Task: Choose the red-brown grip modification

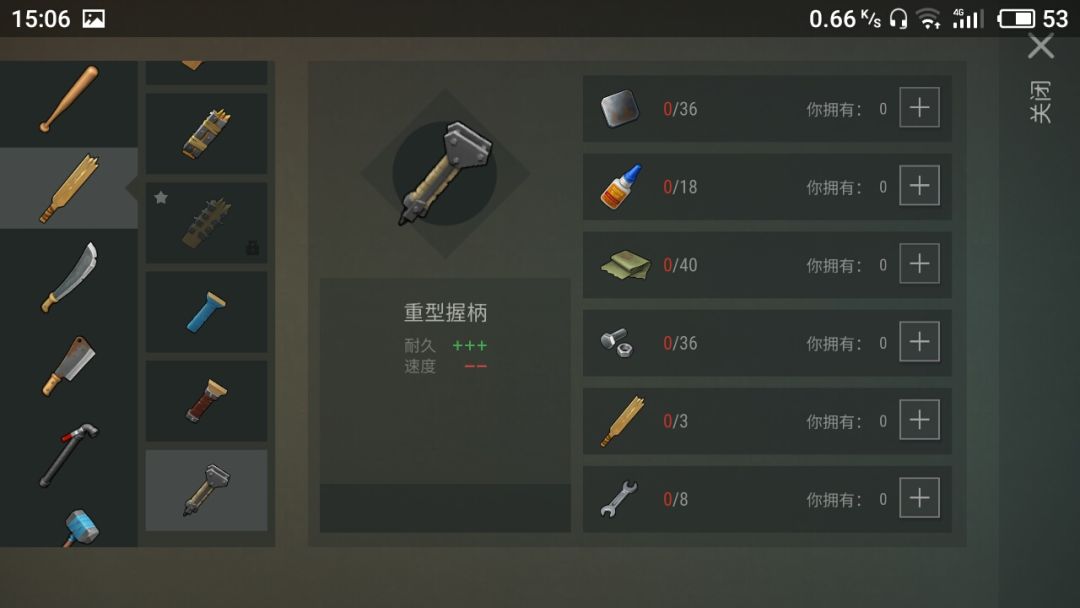Action: click(x=207, y=401)
